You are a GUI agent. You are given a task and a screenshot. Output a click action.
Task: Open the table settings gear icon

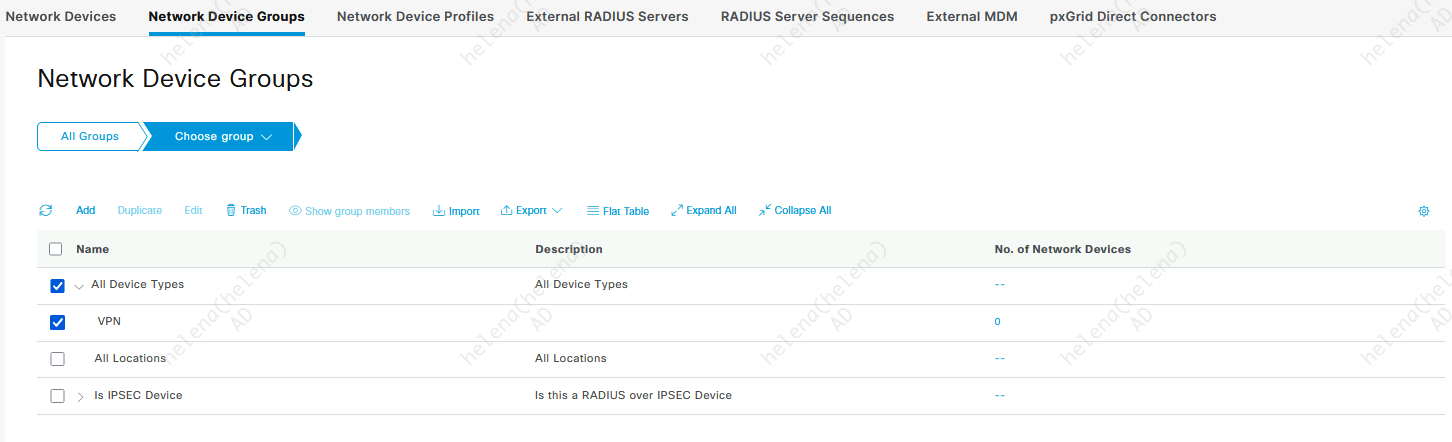click(x=1424, y=211)
